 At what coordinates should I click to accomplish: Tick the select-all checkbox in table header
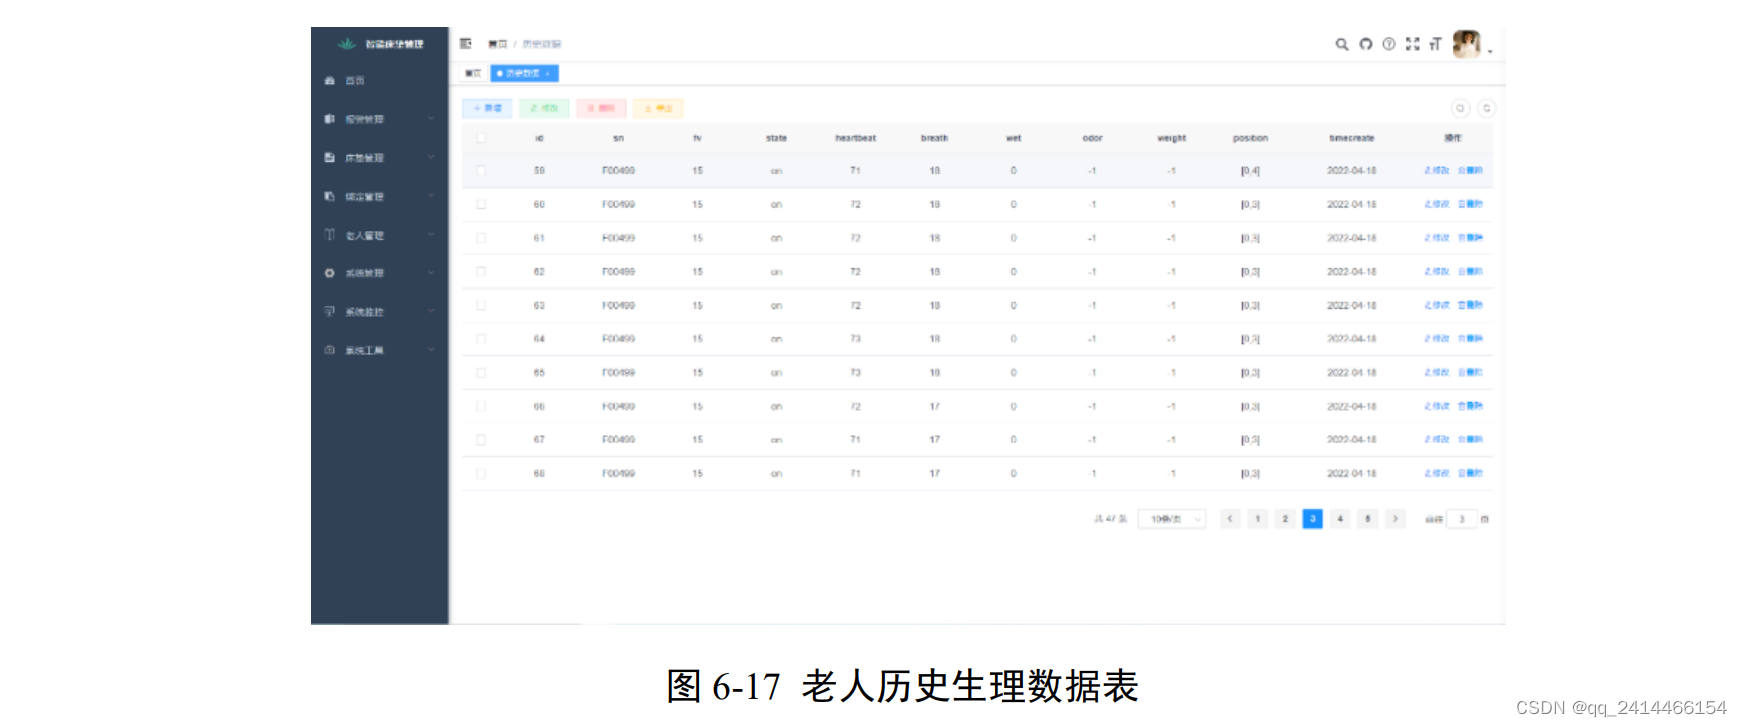(481, 138)
